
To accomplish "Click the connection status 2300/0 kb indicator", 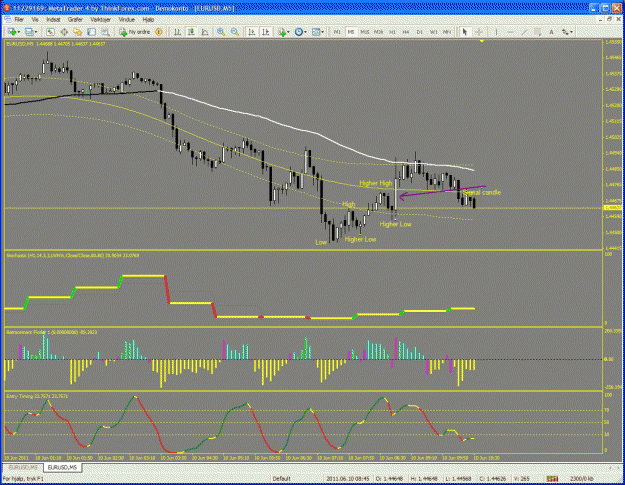I will tap(581, 478).
